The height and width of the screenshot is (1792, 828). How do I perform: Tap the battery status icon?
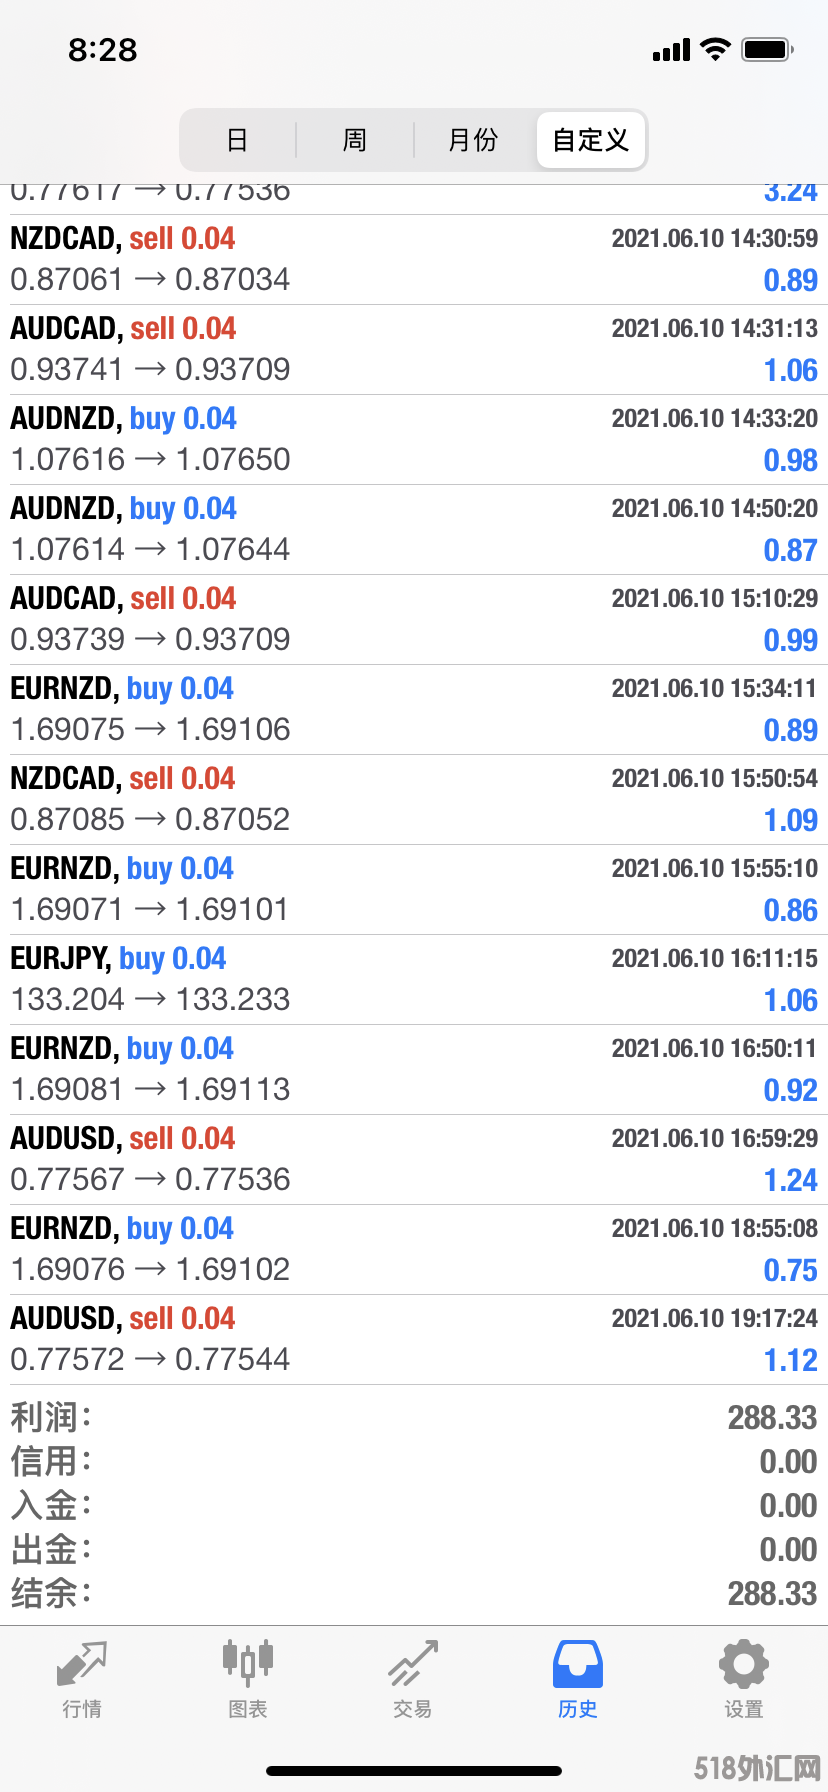pos(768,49)
